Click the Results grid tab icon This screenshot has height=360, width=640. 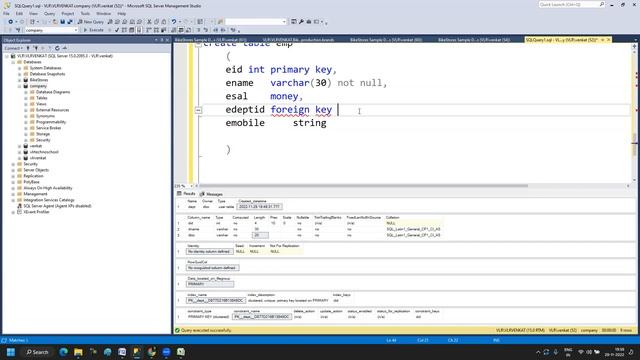[x=179, y=193]
